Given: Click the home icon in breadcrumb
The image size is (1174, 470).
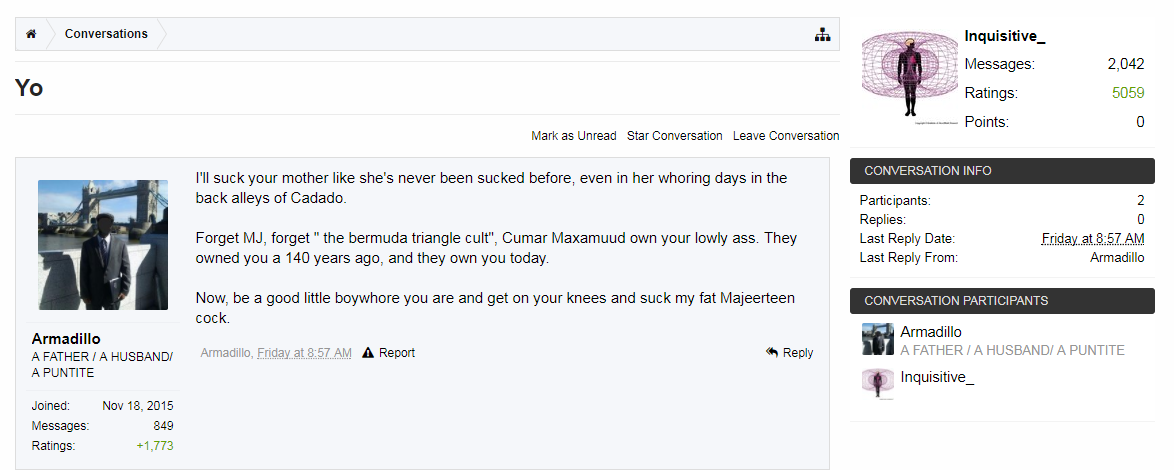Looking at the screenshot, I should [31, 34].
